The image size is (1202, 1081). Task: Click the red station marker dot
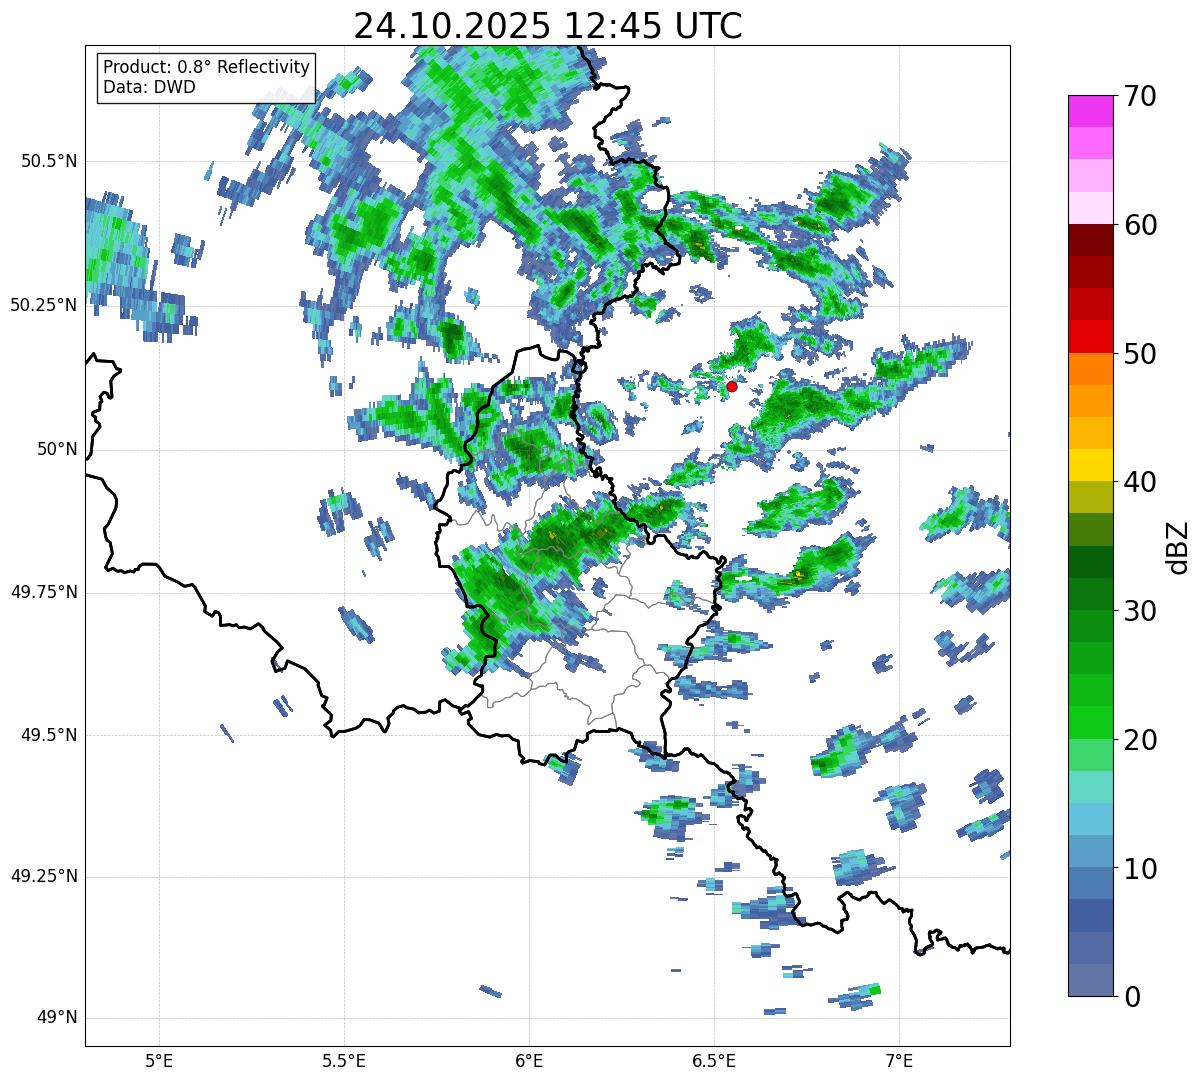[x=732, y=386]
